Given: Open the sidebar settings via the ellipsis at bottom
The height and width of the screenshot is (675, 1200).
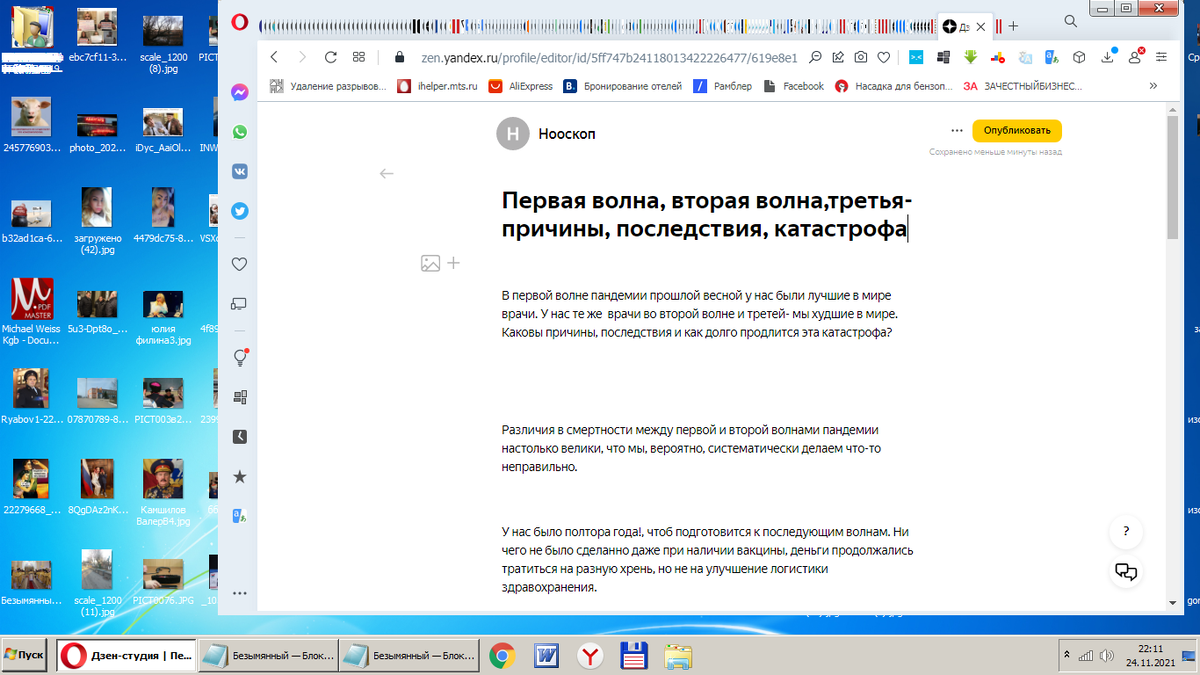Looking at the screenshot, I should point(239,592).
